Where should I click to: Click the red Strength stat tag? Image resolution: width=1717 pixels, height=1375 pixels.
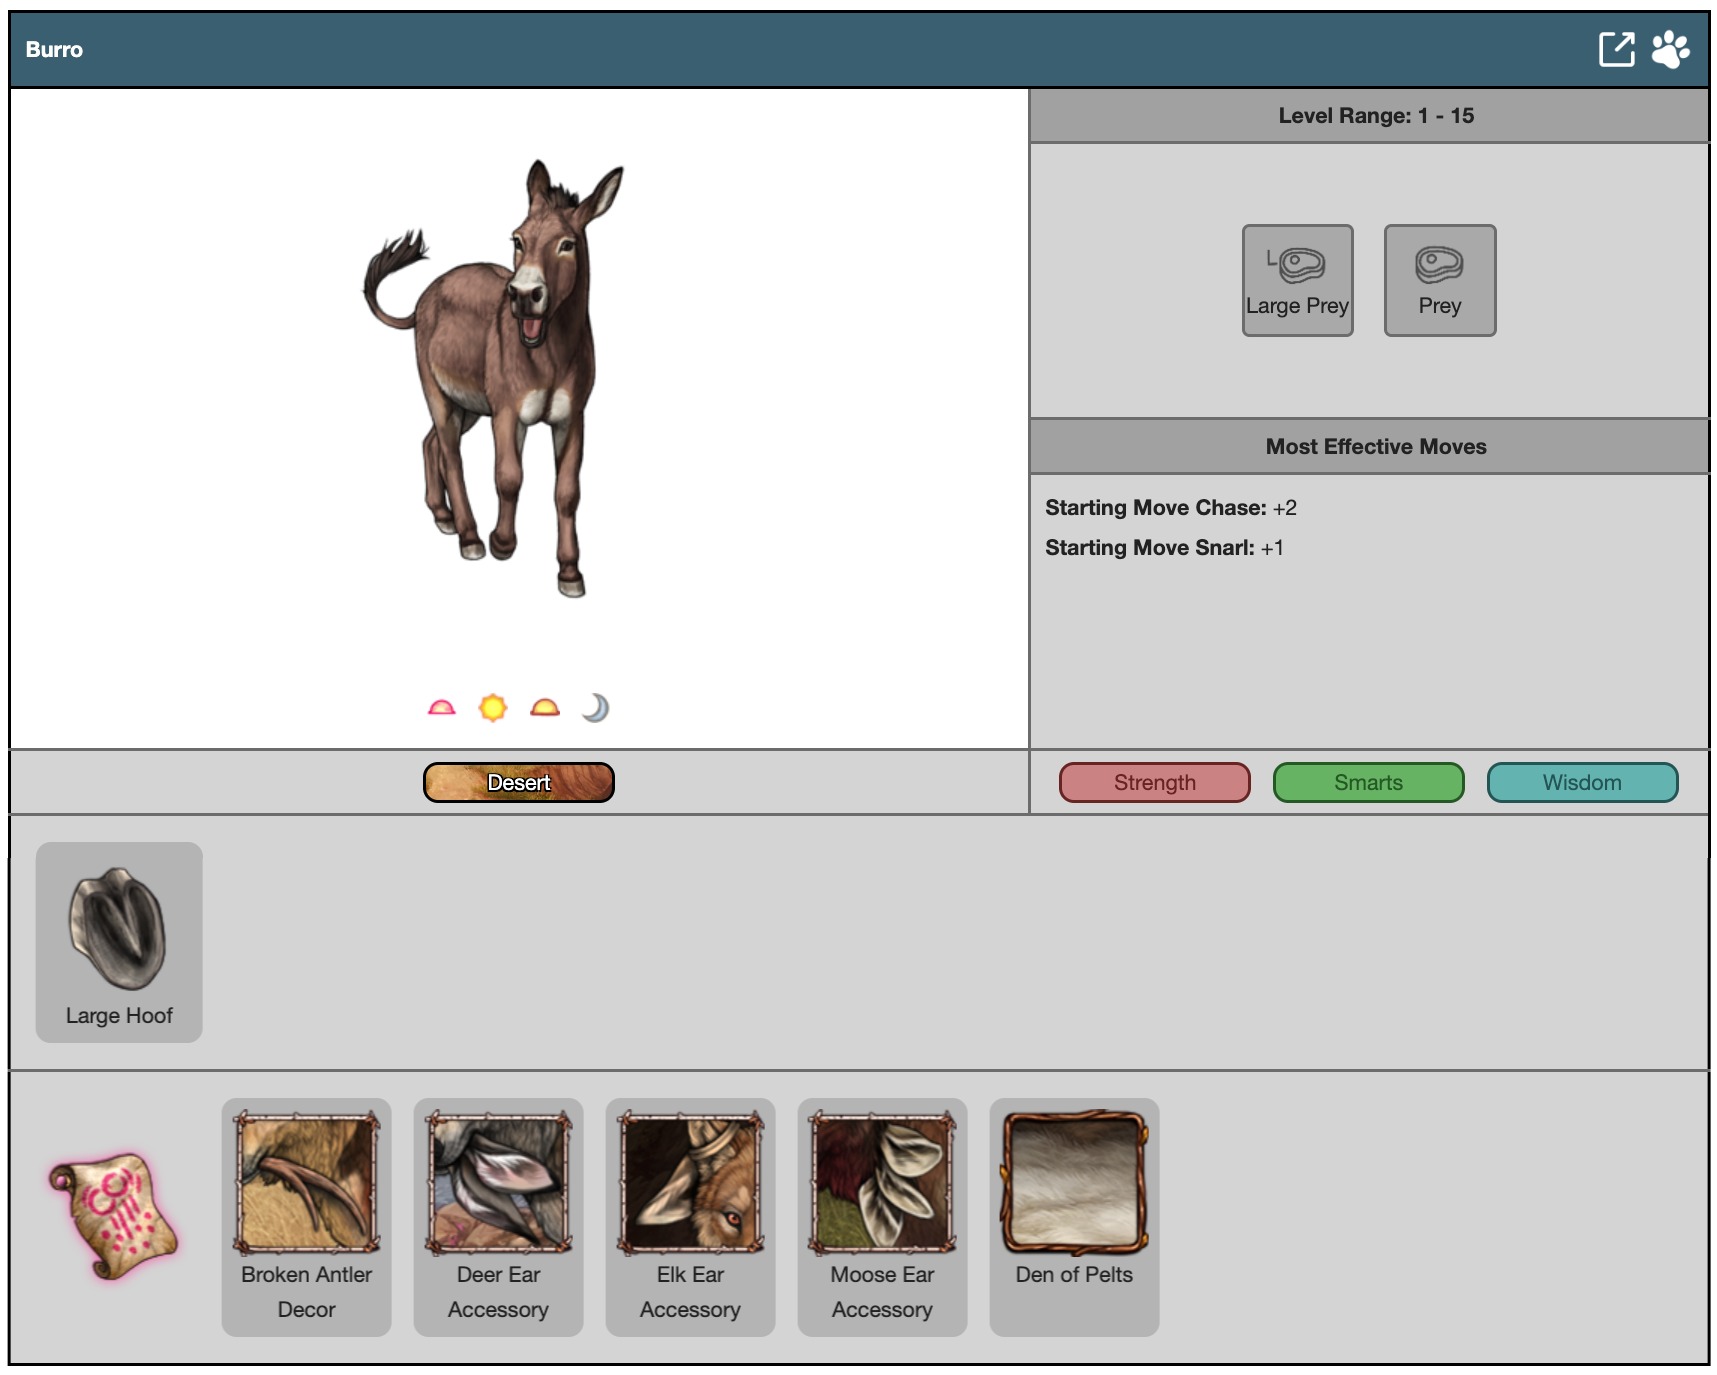coord(1154,782)
